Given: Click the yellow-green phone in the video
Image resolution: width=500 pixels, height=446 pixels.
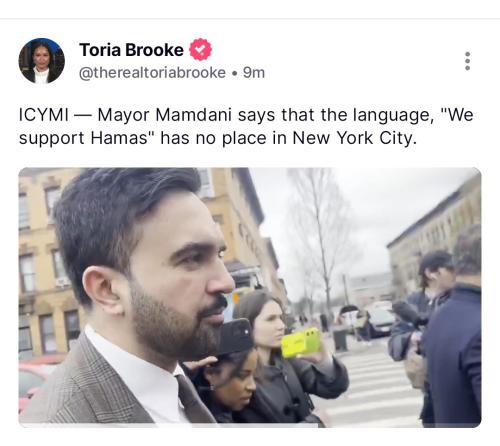Looking at the screenshot, I should coord(301,342).
